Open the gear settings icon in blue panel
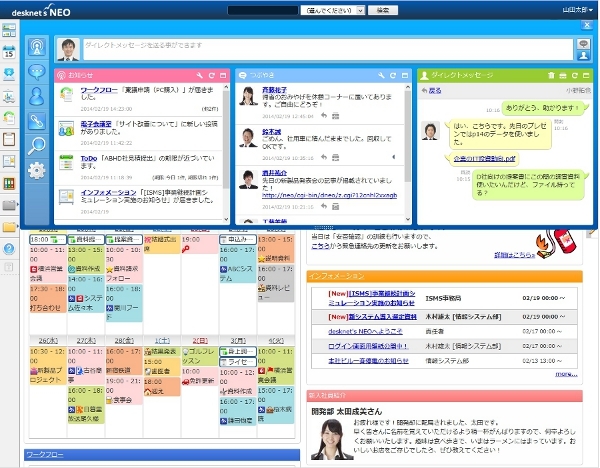This screenshot has height=468, width=600. point(37,170)
